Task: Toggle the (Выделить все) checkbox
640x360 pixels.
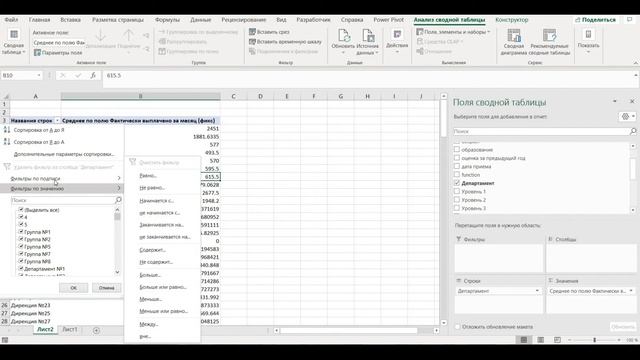Action: tap(21, 210)
